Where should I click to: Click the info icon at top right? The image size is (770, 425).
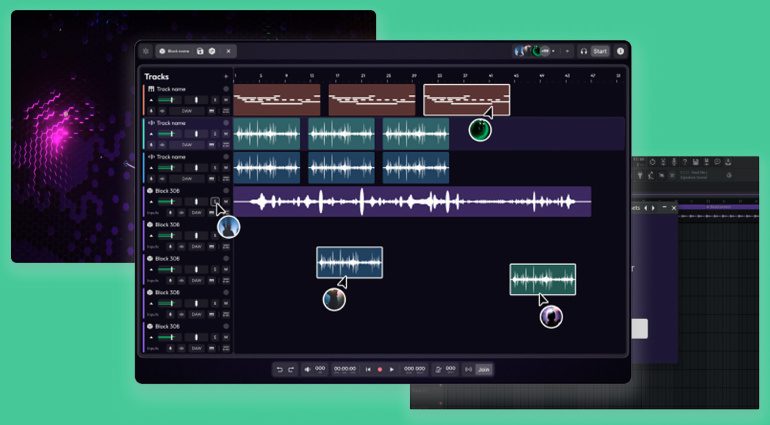pos(620,51)
